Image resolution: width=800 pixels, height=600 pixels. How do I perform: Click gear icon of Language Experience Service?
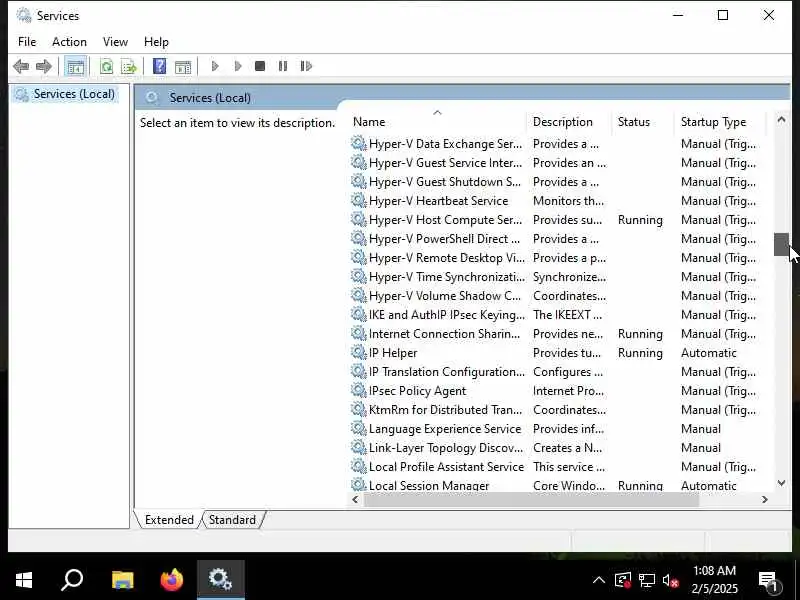pos(359,429)
